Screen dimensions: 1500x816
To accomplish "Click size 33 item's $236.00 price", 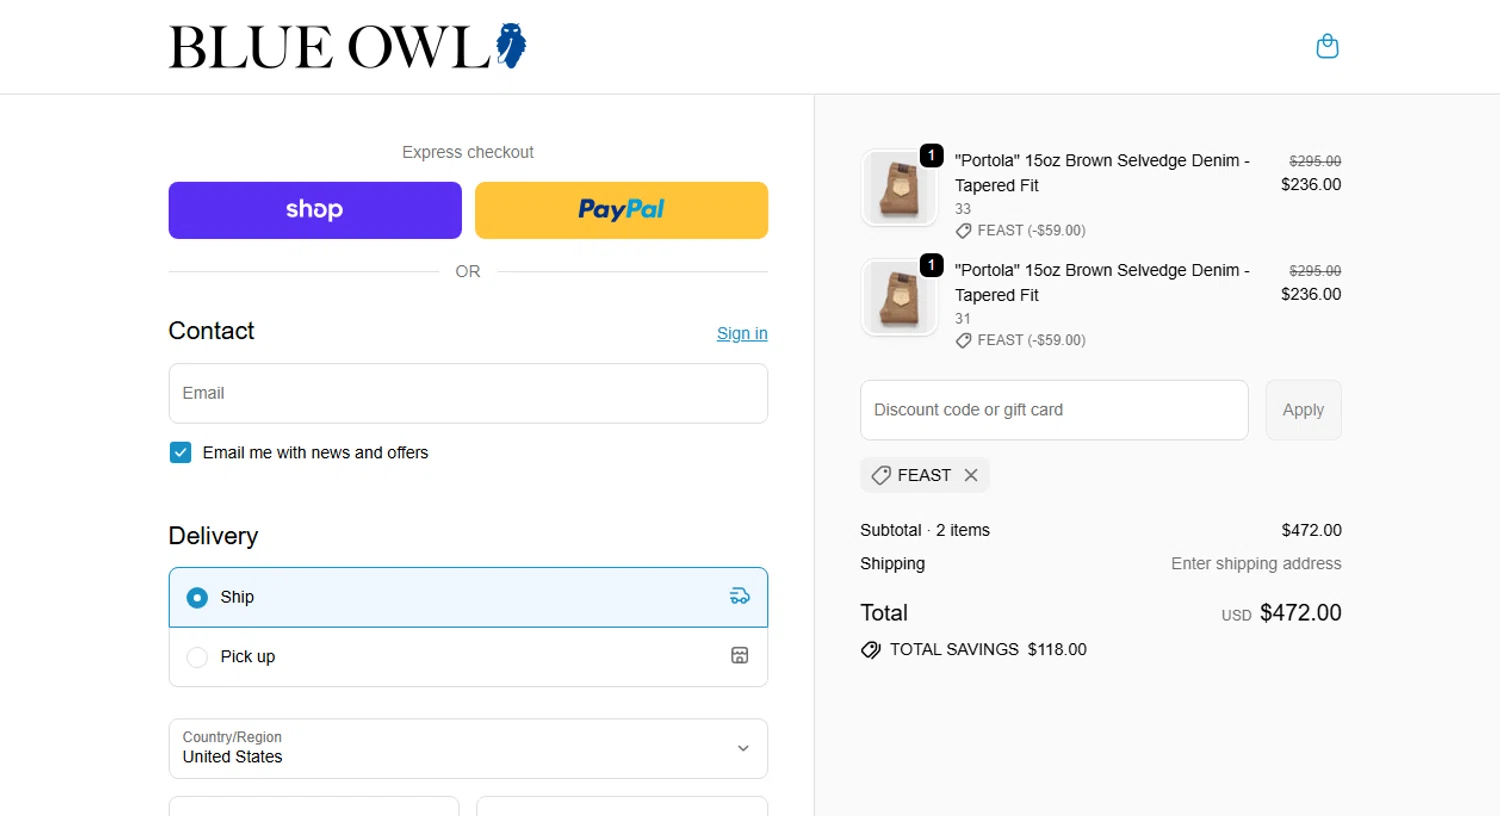I will click(x=1311, y=184).
